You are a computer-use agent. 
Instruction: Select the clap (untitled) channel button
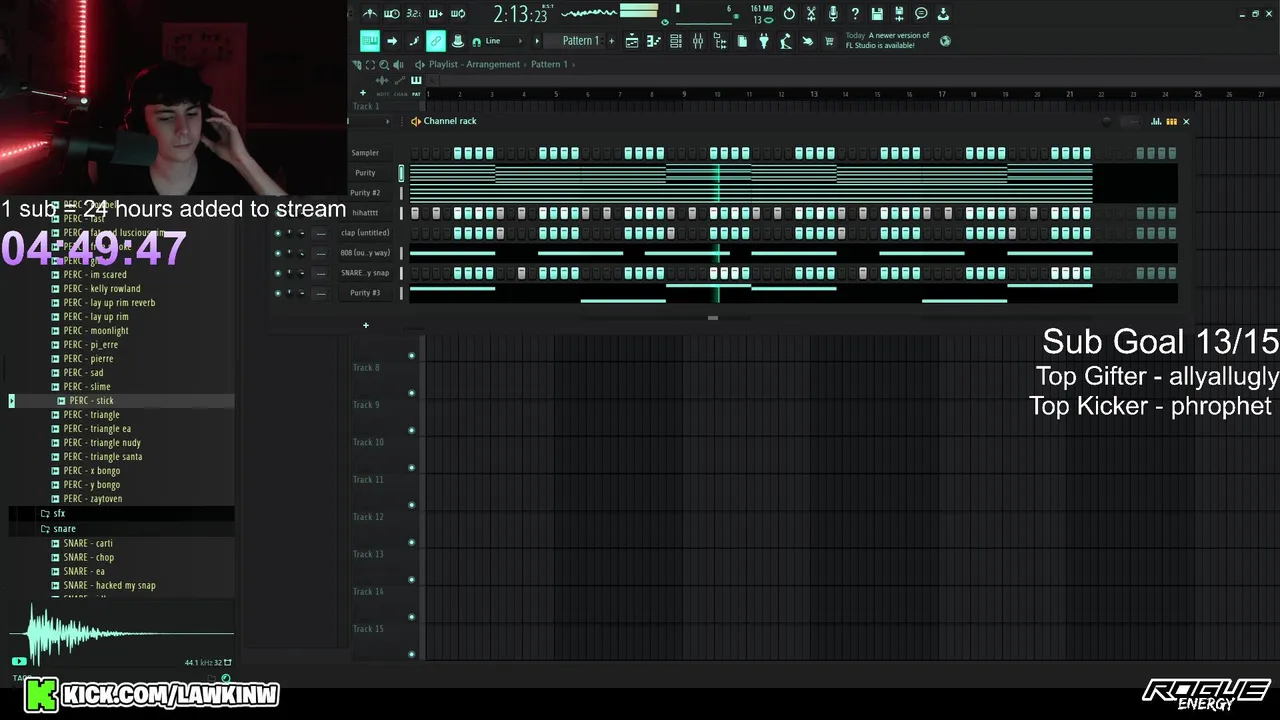pyautogui.click(x=365, y=233)
